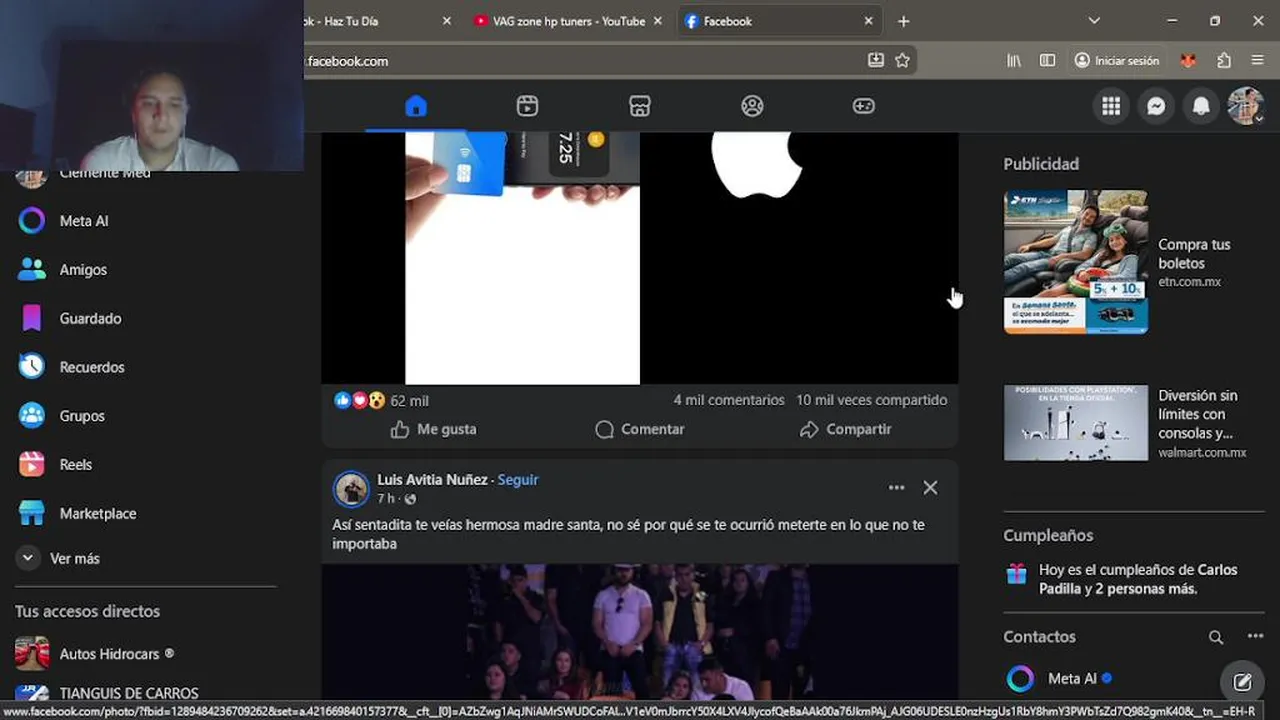Open Luis Avitia Nuñez profile picture
Viewport: 1280px width, 720px height.
(351, 489)
